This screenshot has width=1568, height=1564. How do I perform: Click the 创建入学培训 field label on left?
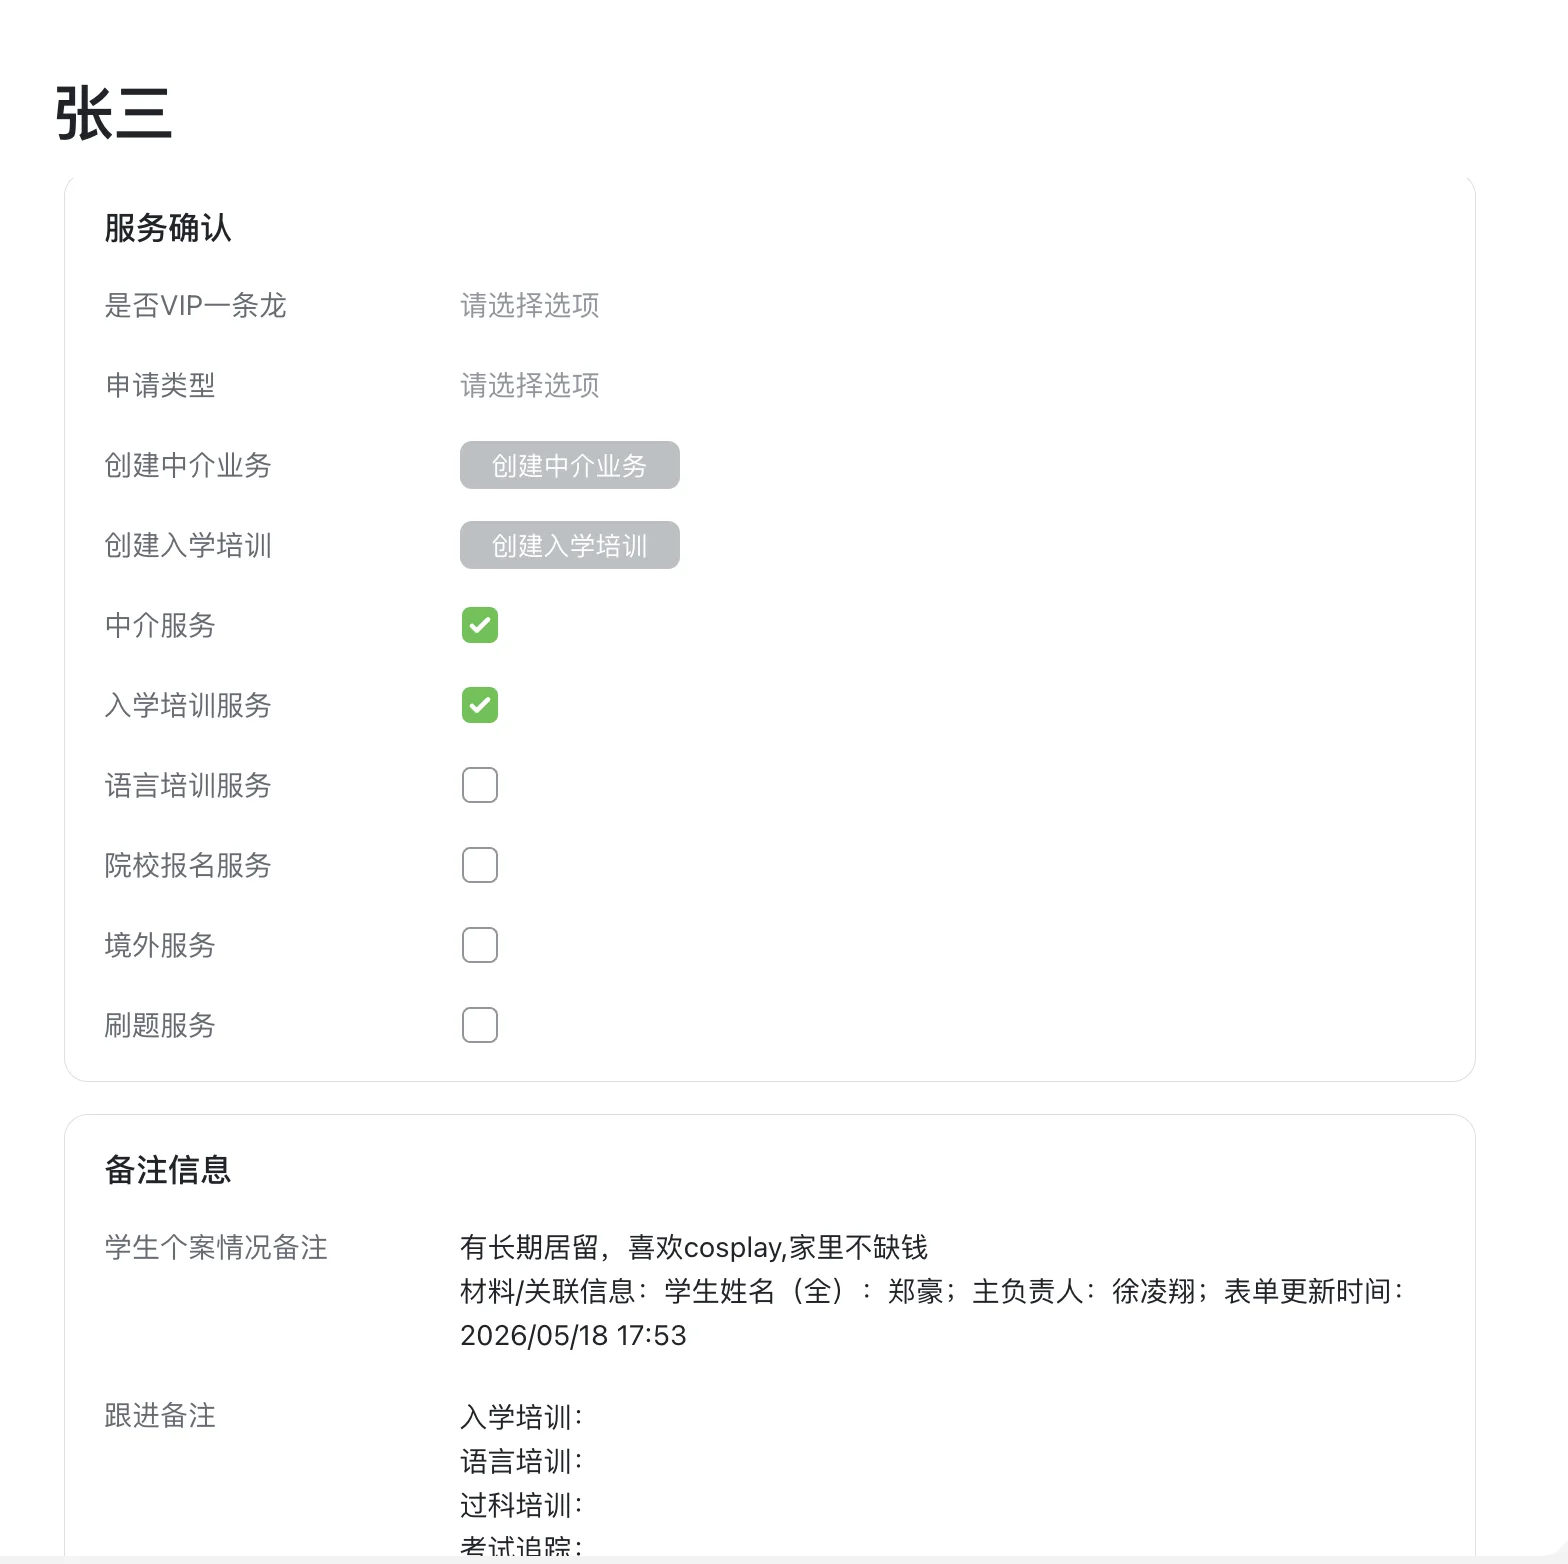pos(188,545)
